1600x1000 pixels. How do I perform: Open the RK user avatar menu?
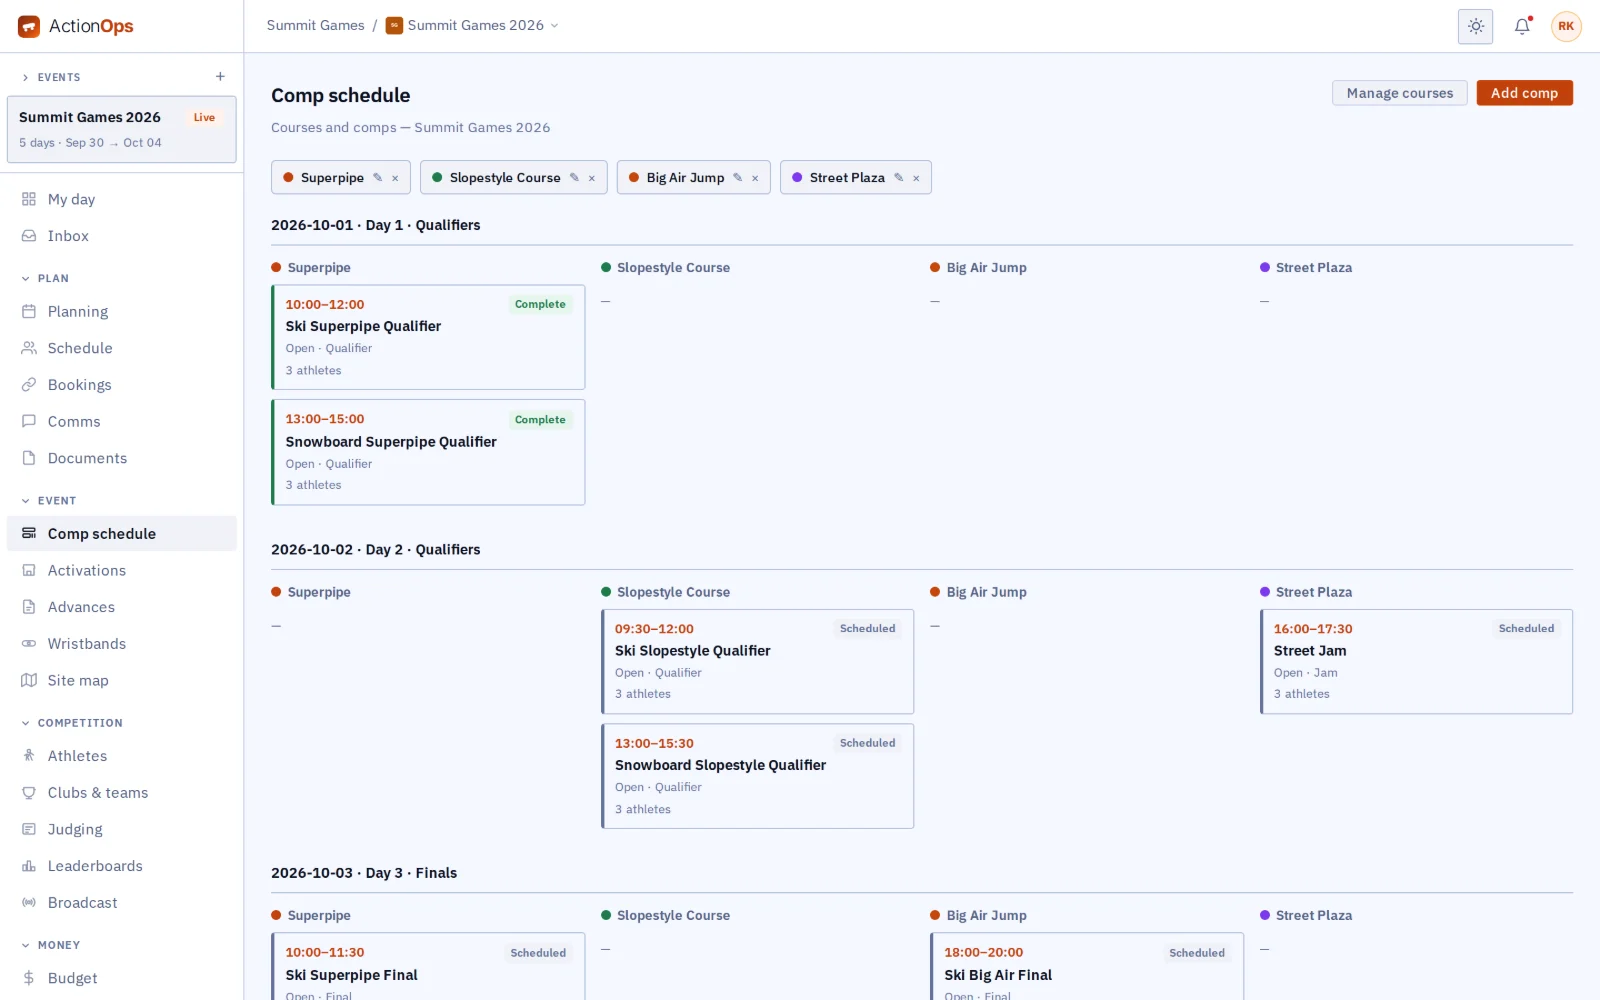point(1566,27)
